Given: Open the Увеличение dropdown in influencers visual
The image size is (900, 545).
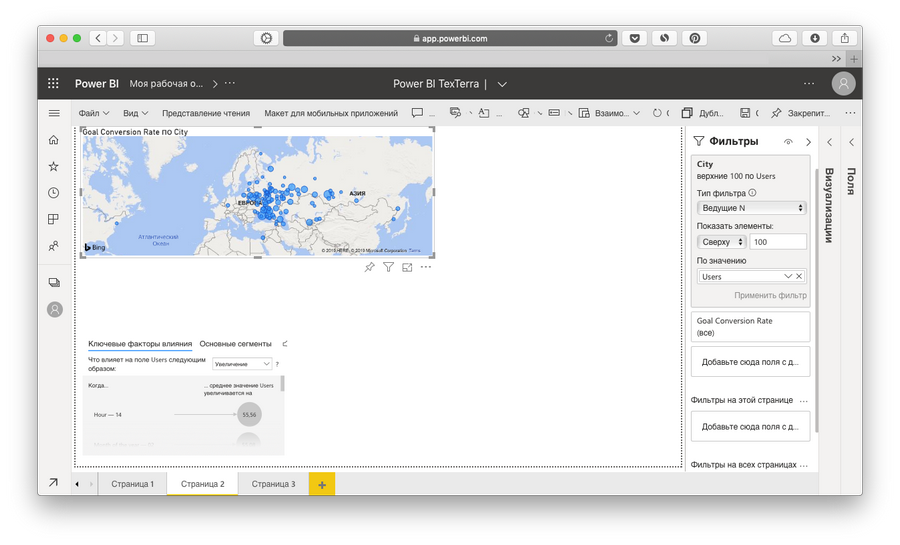Looking at the screenshot, I should pyautogui.click(x=242, y=364).
